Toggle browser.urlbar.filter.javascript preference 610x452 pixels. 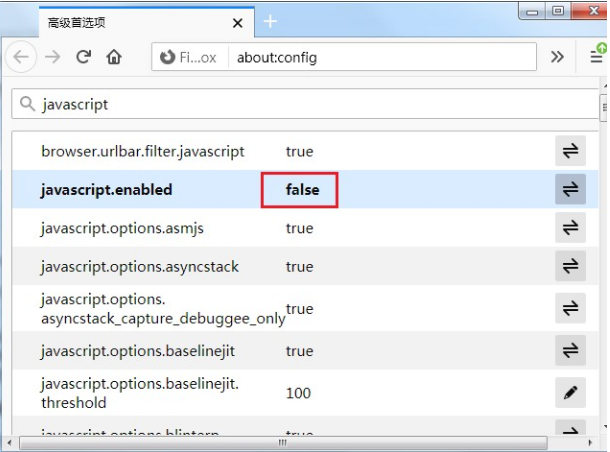[570, 151]
